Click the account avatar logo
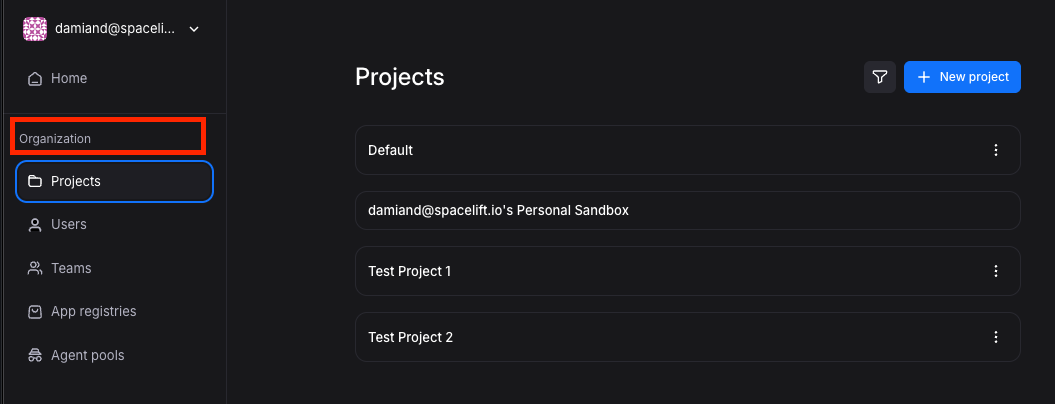 point(35,29)
